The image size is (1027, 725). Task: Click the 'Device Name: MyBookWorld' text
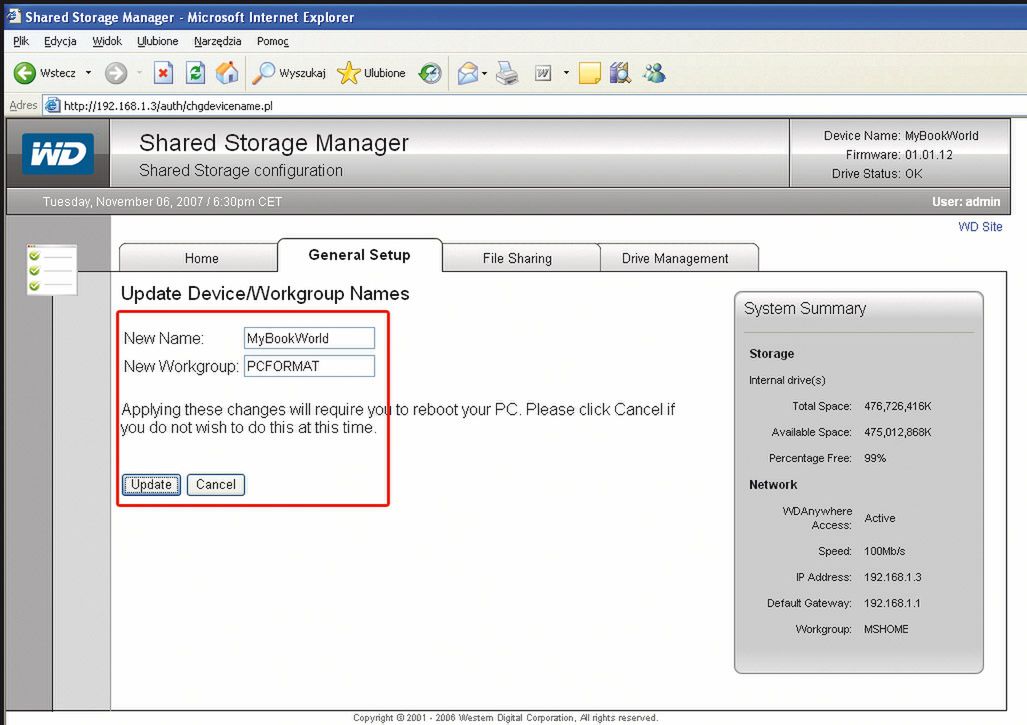pos(901,136)
